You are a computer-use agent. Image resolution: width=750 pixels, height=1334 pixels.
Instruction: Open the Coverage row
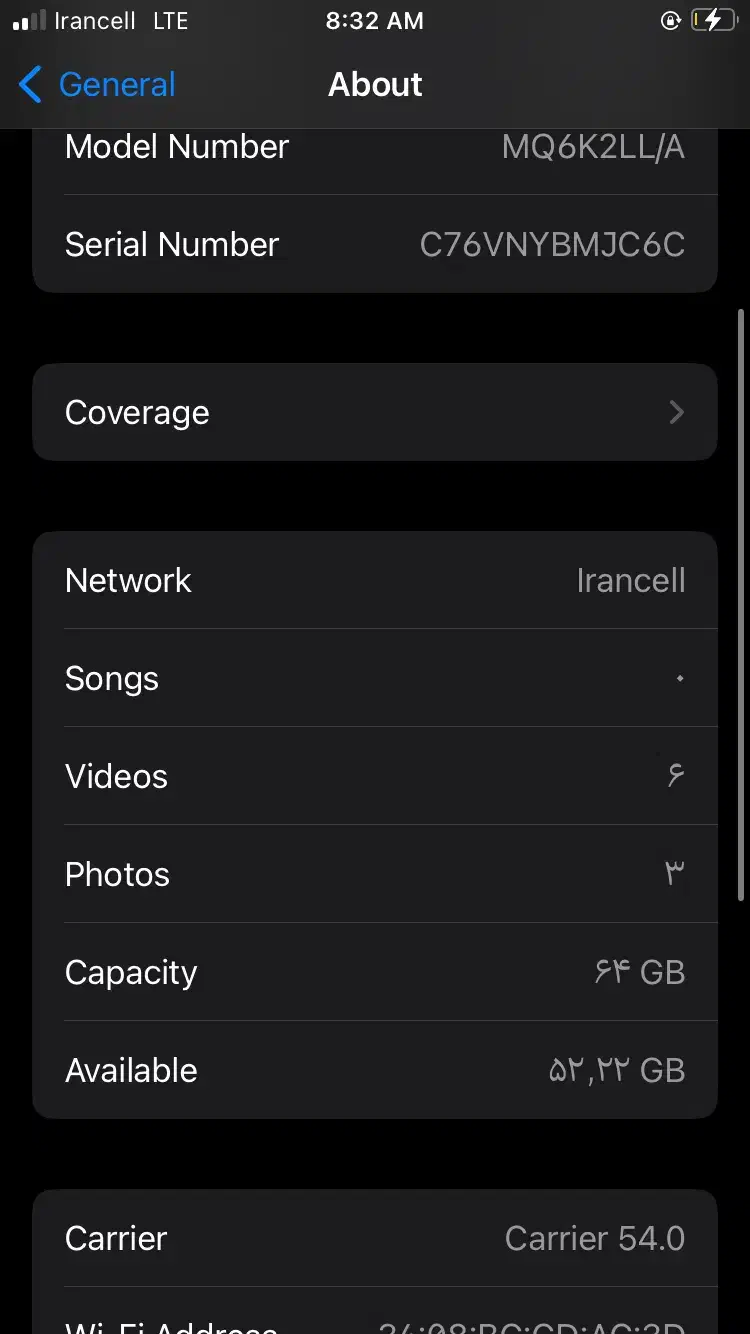click(x=374, y=412)
